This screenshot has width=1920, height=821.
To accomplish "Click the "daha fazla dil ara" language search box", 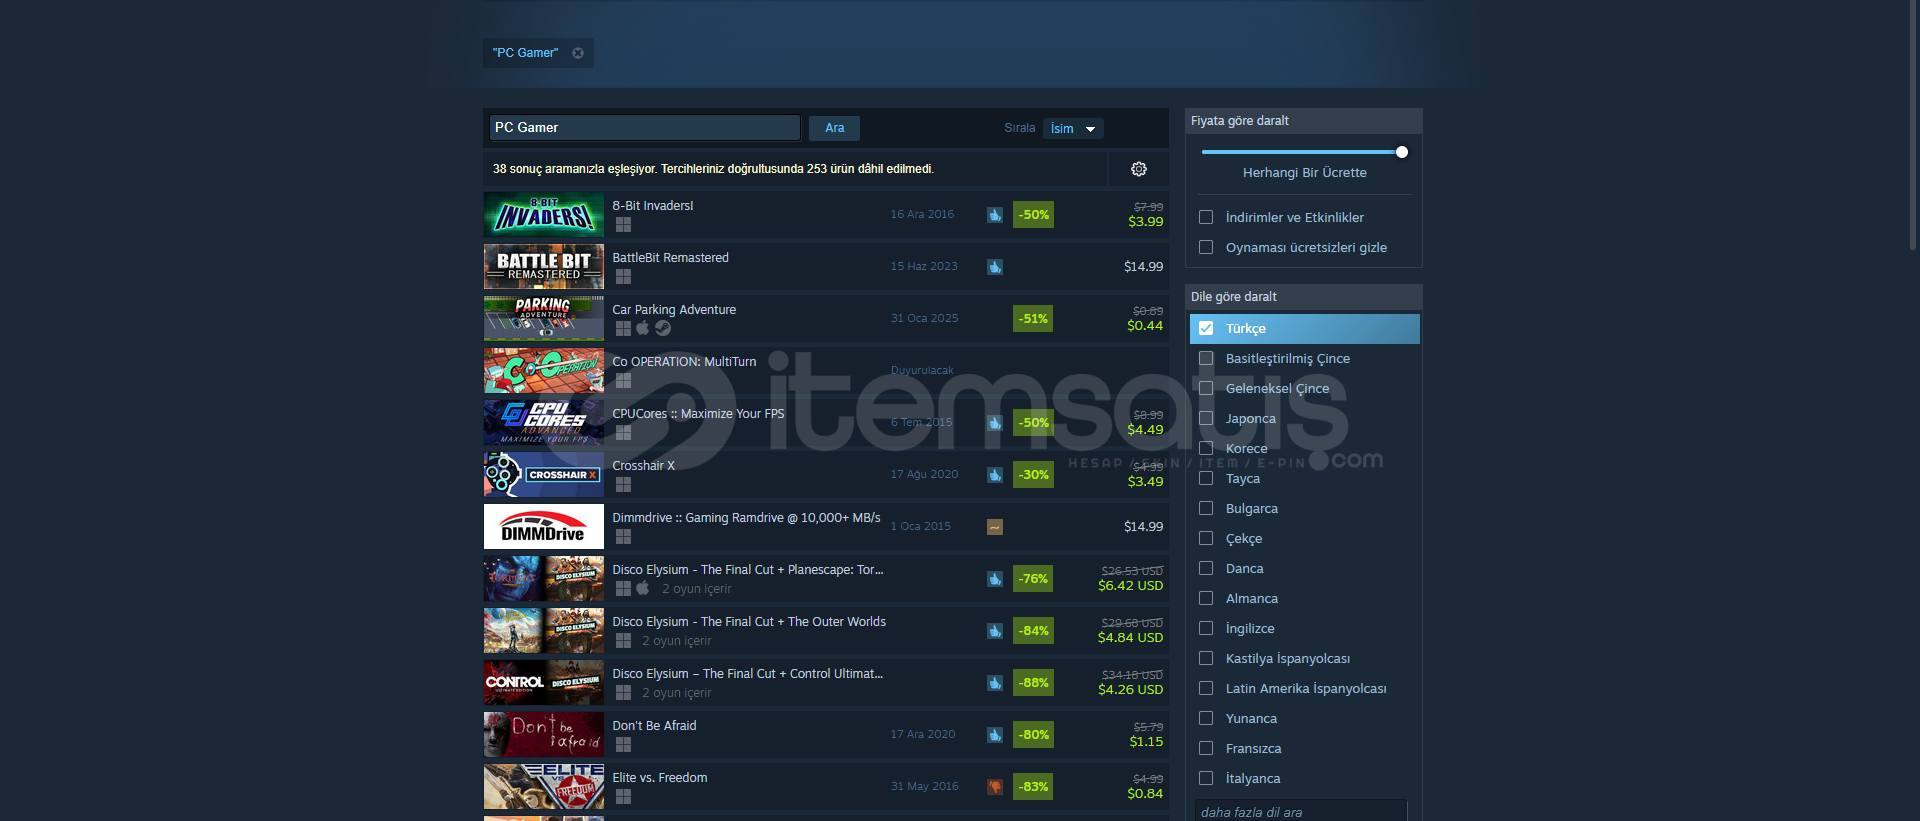I will pos(1301,811).
